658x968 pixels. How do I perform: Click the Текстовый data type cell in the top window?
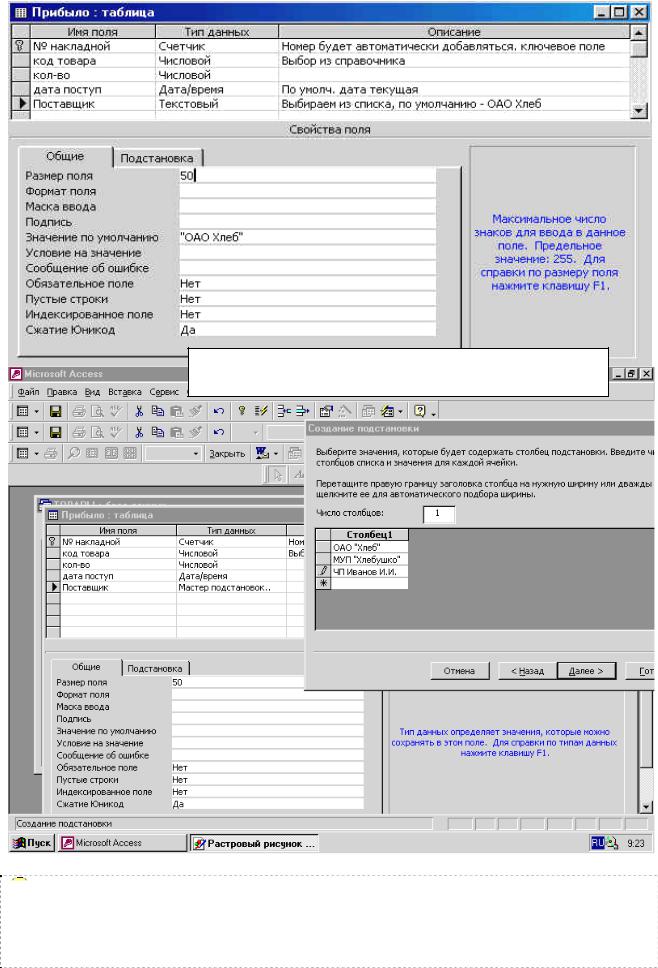click(217, 104)
